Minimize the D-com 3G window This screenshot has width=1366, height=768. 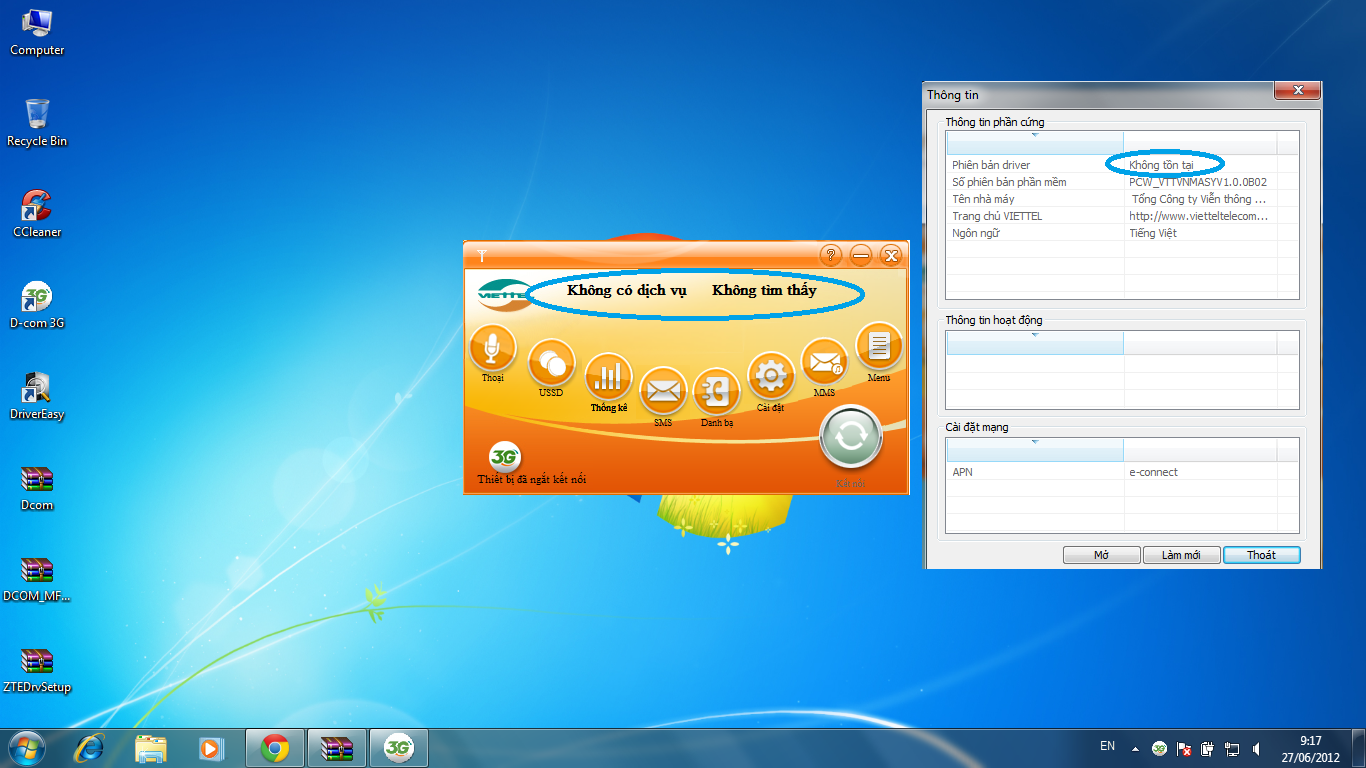pos(861,256)
